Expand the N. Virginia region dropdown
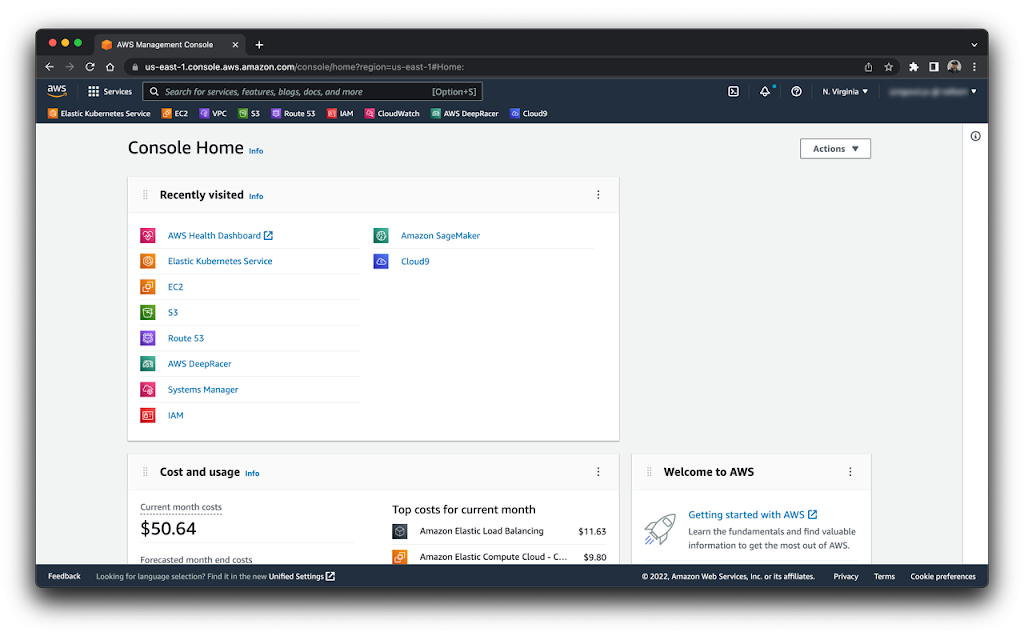Image resolution: width=1024 pixels, height=640 pixels. (845, 91)
